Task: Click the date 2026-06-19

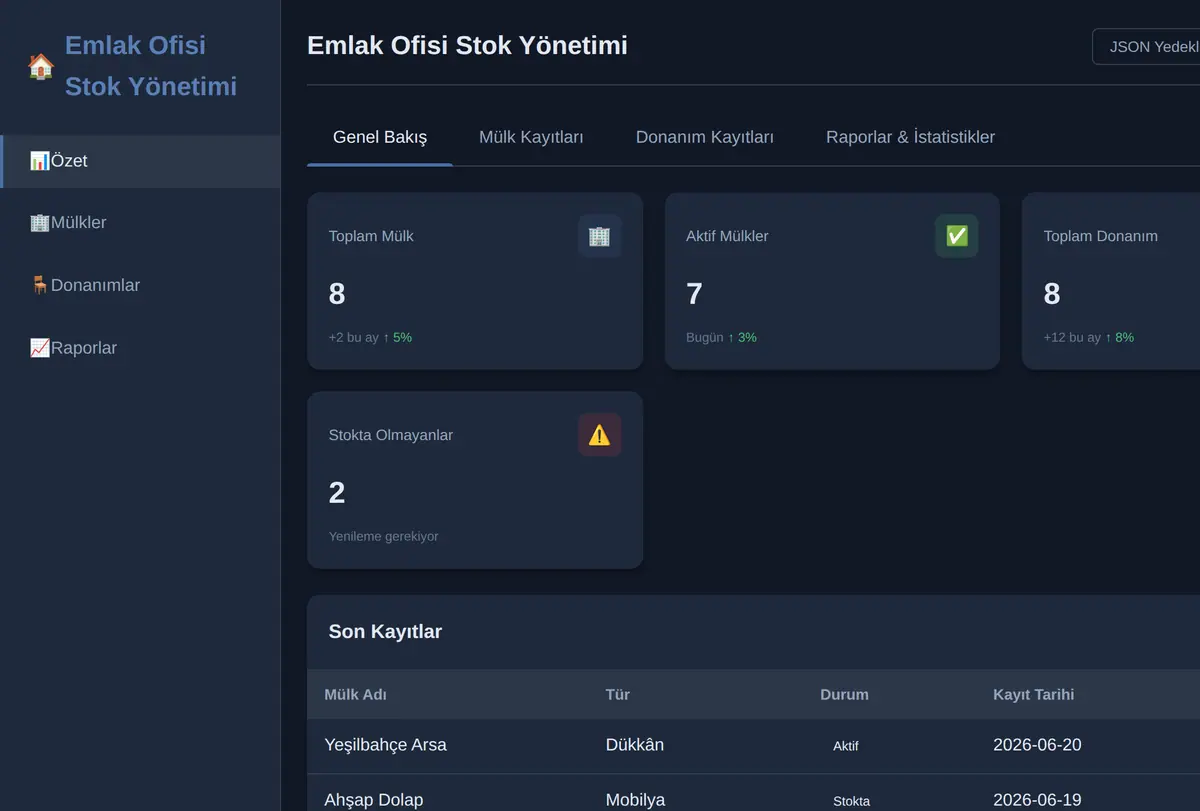Action: tap(1037, 800)
